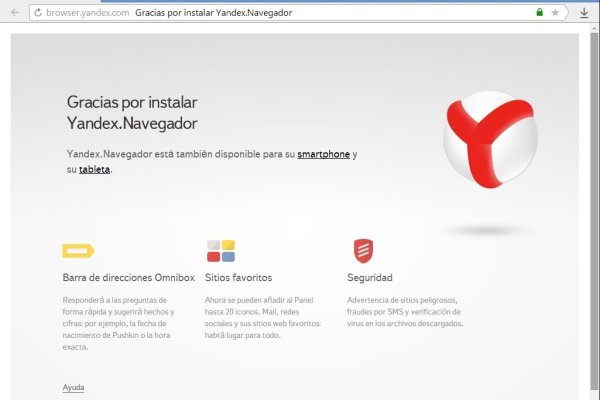This screenshot has height=400, width=600.
Task: Follow the Ayuda help link
Action: 73,387
